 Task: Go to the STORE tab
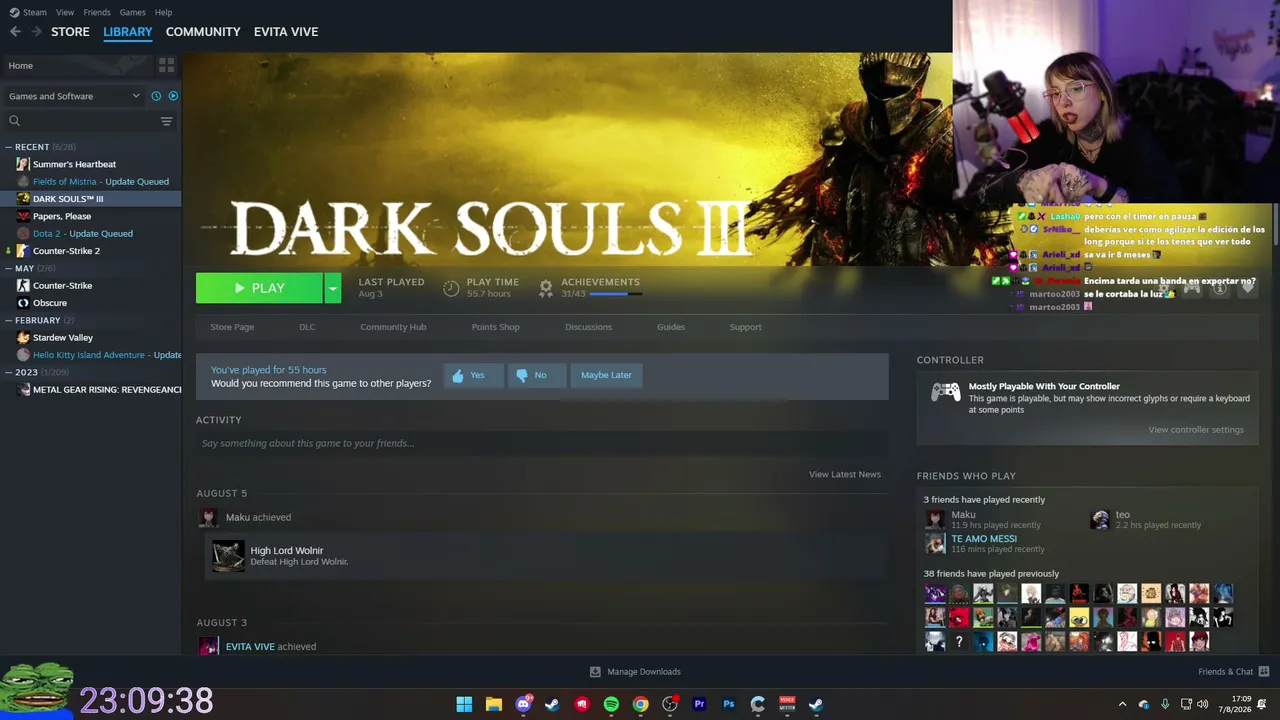(x=70, y=32)
